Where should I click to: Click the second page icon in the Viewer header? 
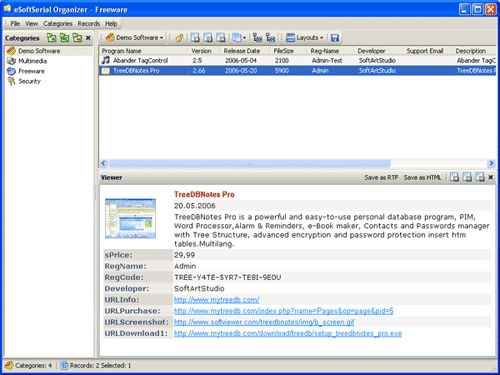[467, 177]
